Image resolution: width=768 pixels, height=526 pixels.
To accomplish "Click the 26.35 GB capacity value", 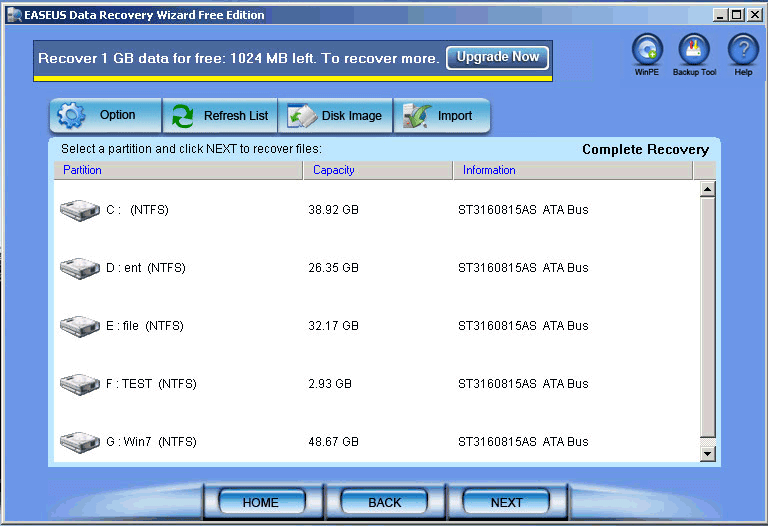I will point(334,268).
